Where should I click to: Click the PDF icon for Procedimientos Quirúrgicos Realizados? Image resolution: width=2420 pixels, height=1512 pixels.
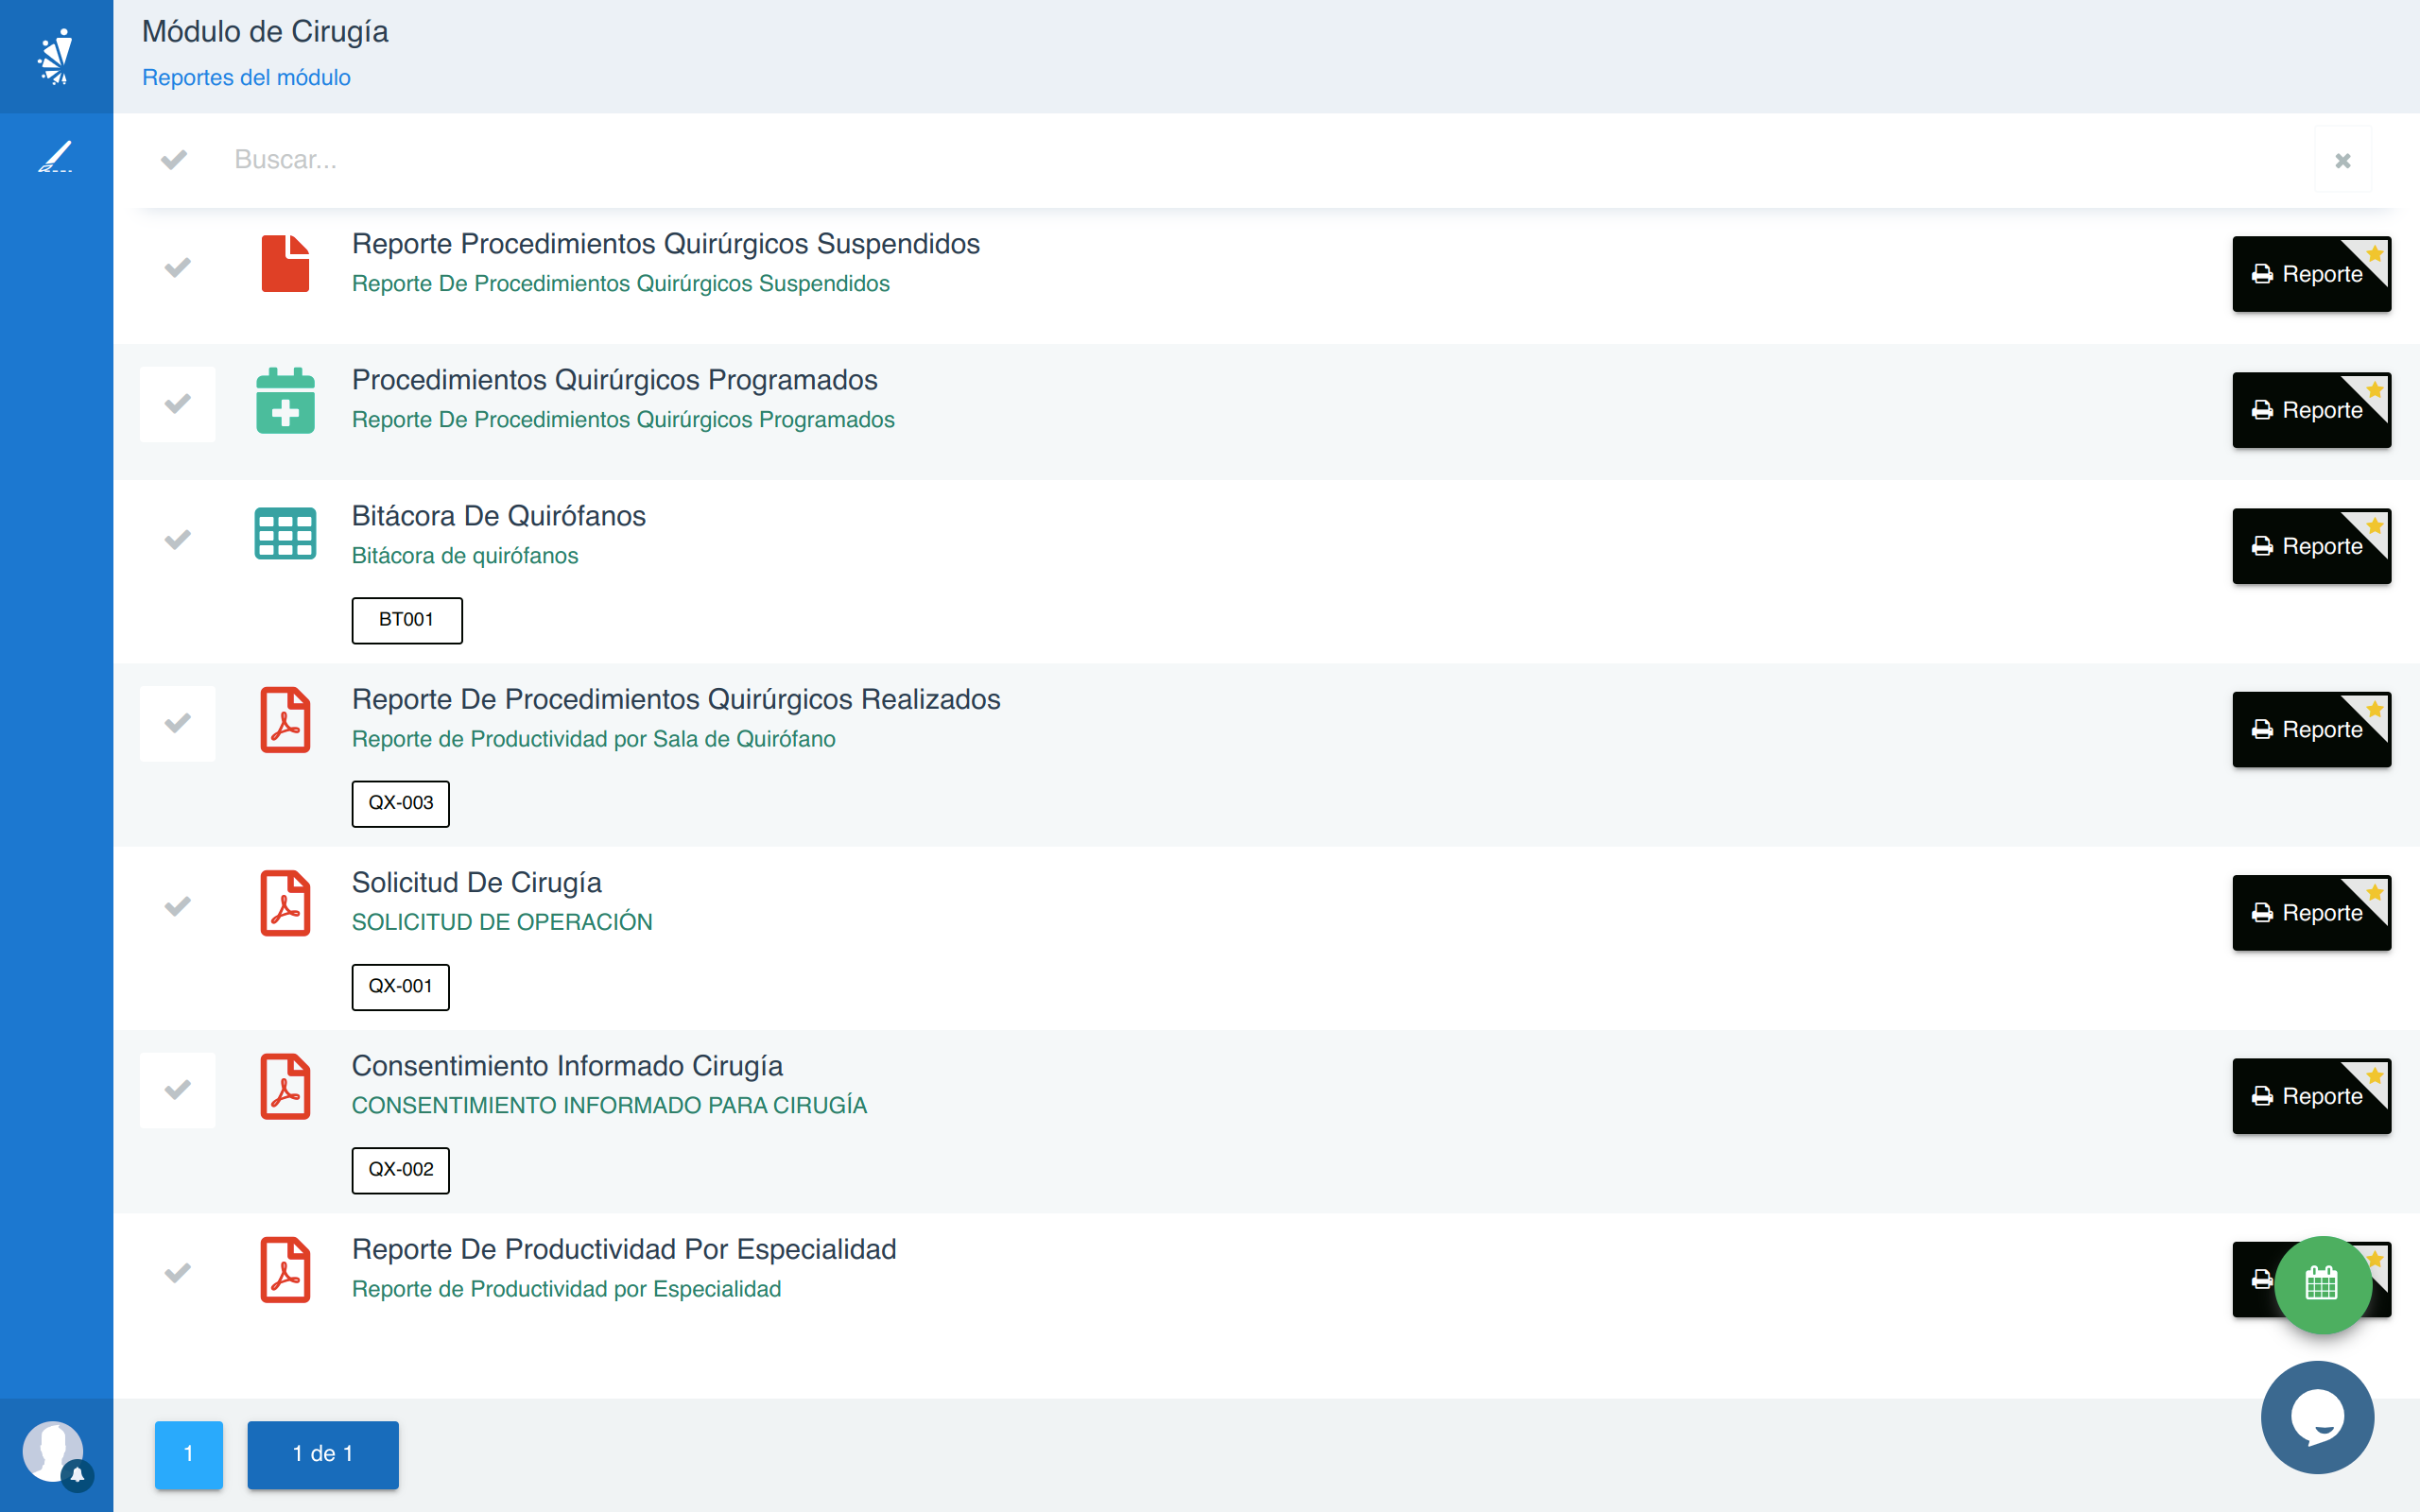(285, 720)
